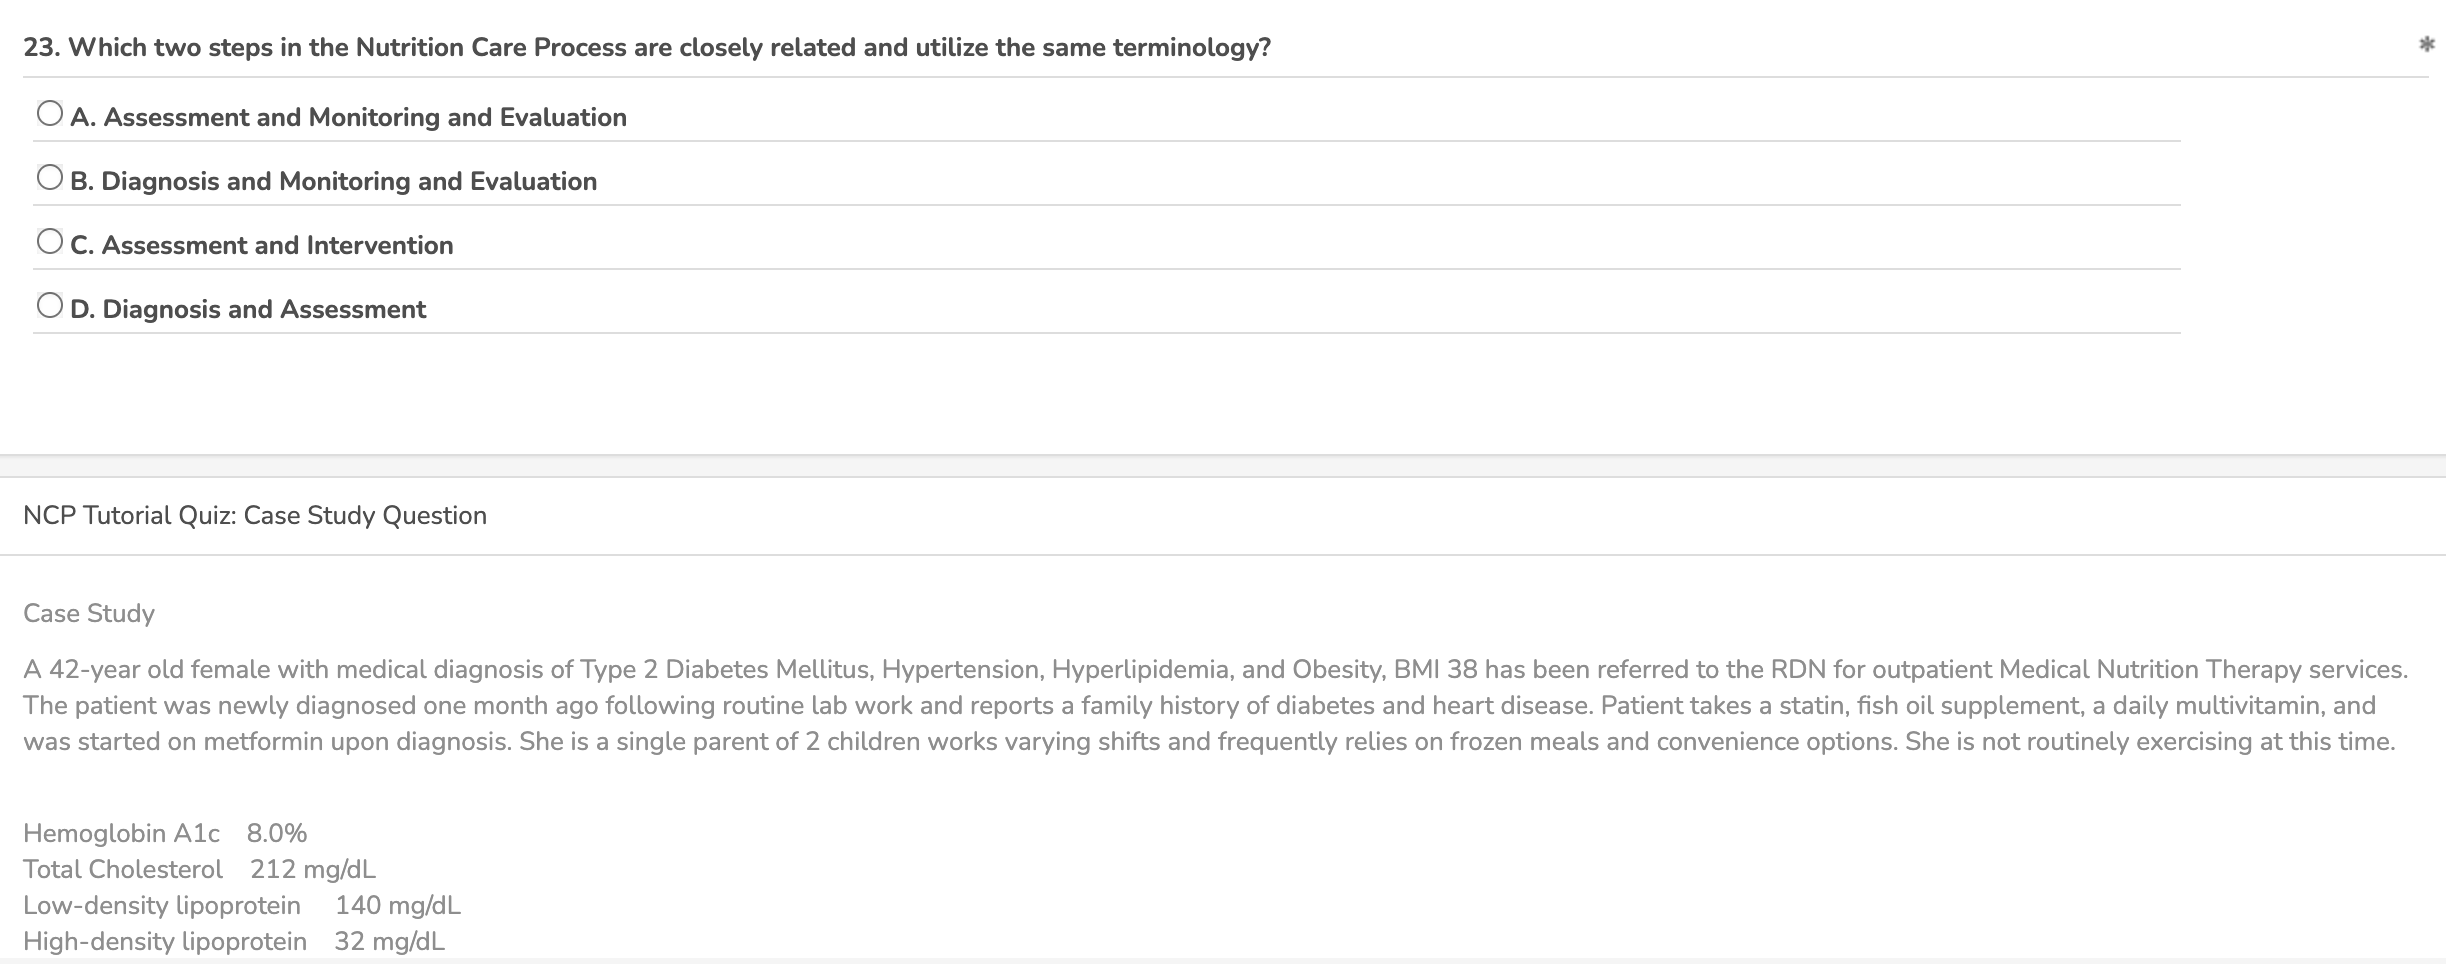The width and height of the screenshot is (2446, 964).
Task: Select radio button for option B
Action: pos(50,178)
